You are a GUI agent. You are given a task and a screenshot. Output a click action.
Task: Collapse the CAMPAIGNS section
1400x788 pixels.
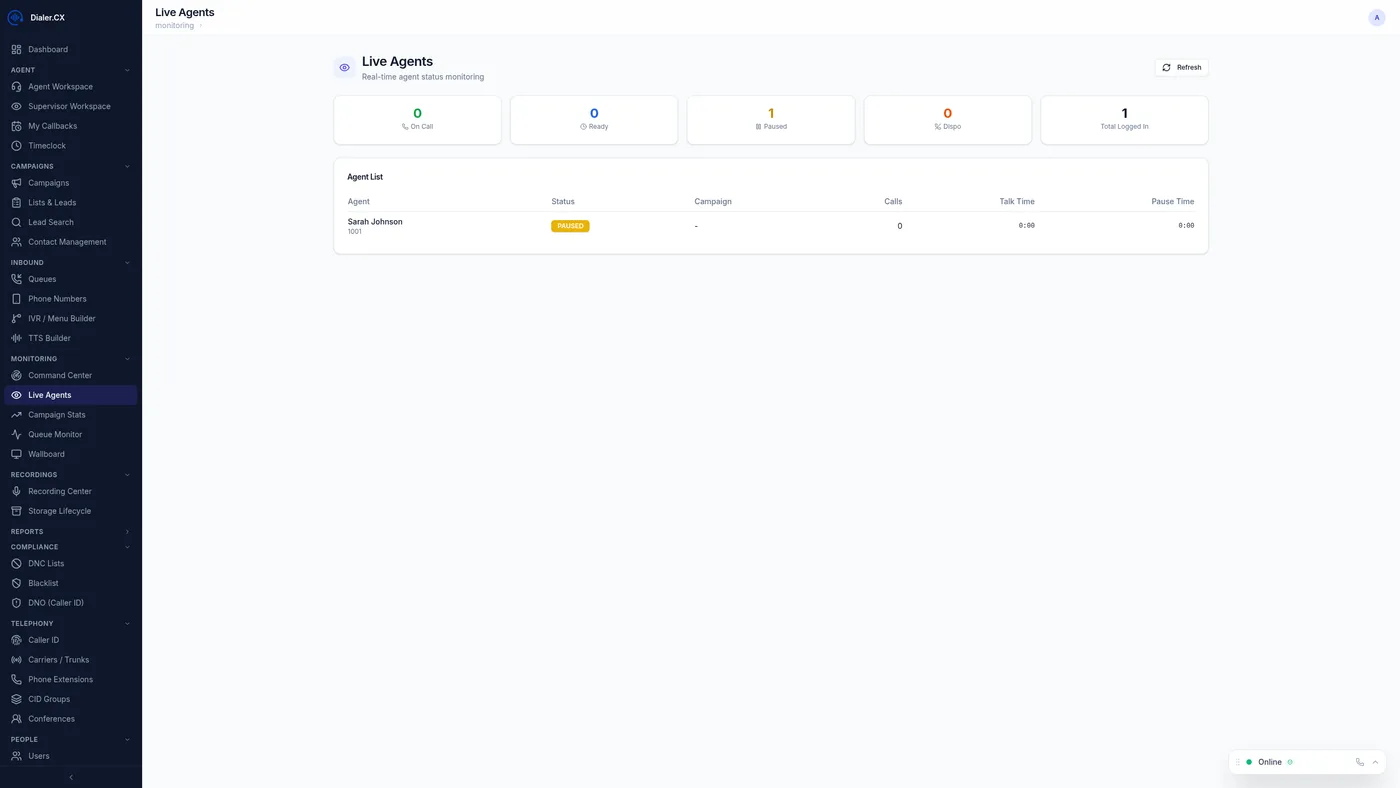[126, 165]
